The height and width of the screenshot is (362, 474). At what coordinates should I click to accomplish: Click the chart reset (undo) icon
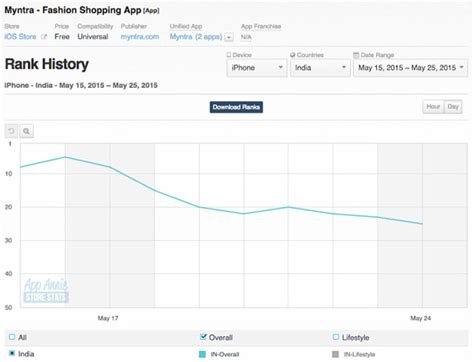(11, 131)
